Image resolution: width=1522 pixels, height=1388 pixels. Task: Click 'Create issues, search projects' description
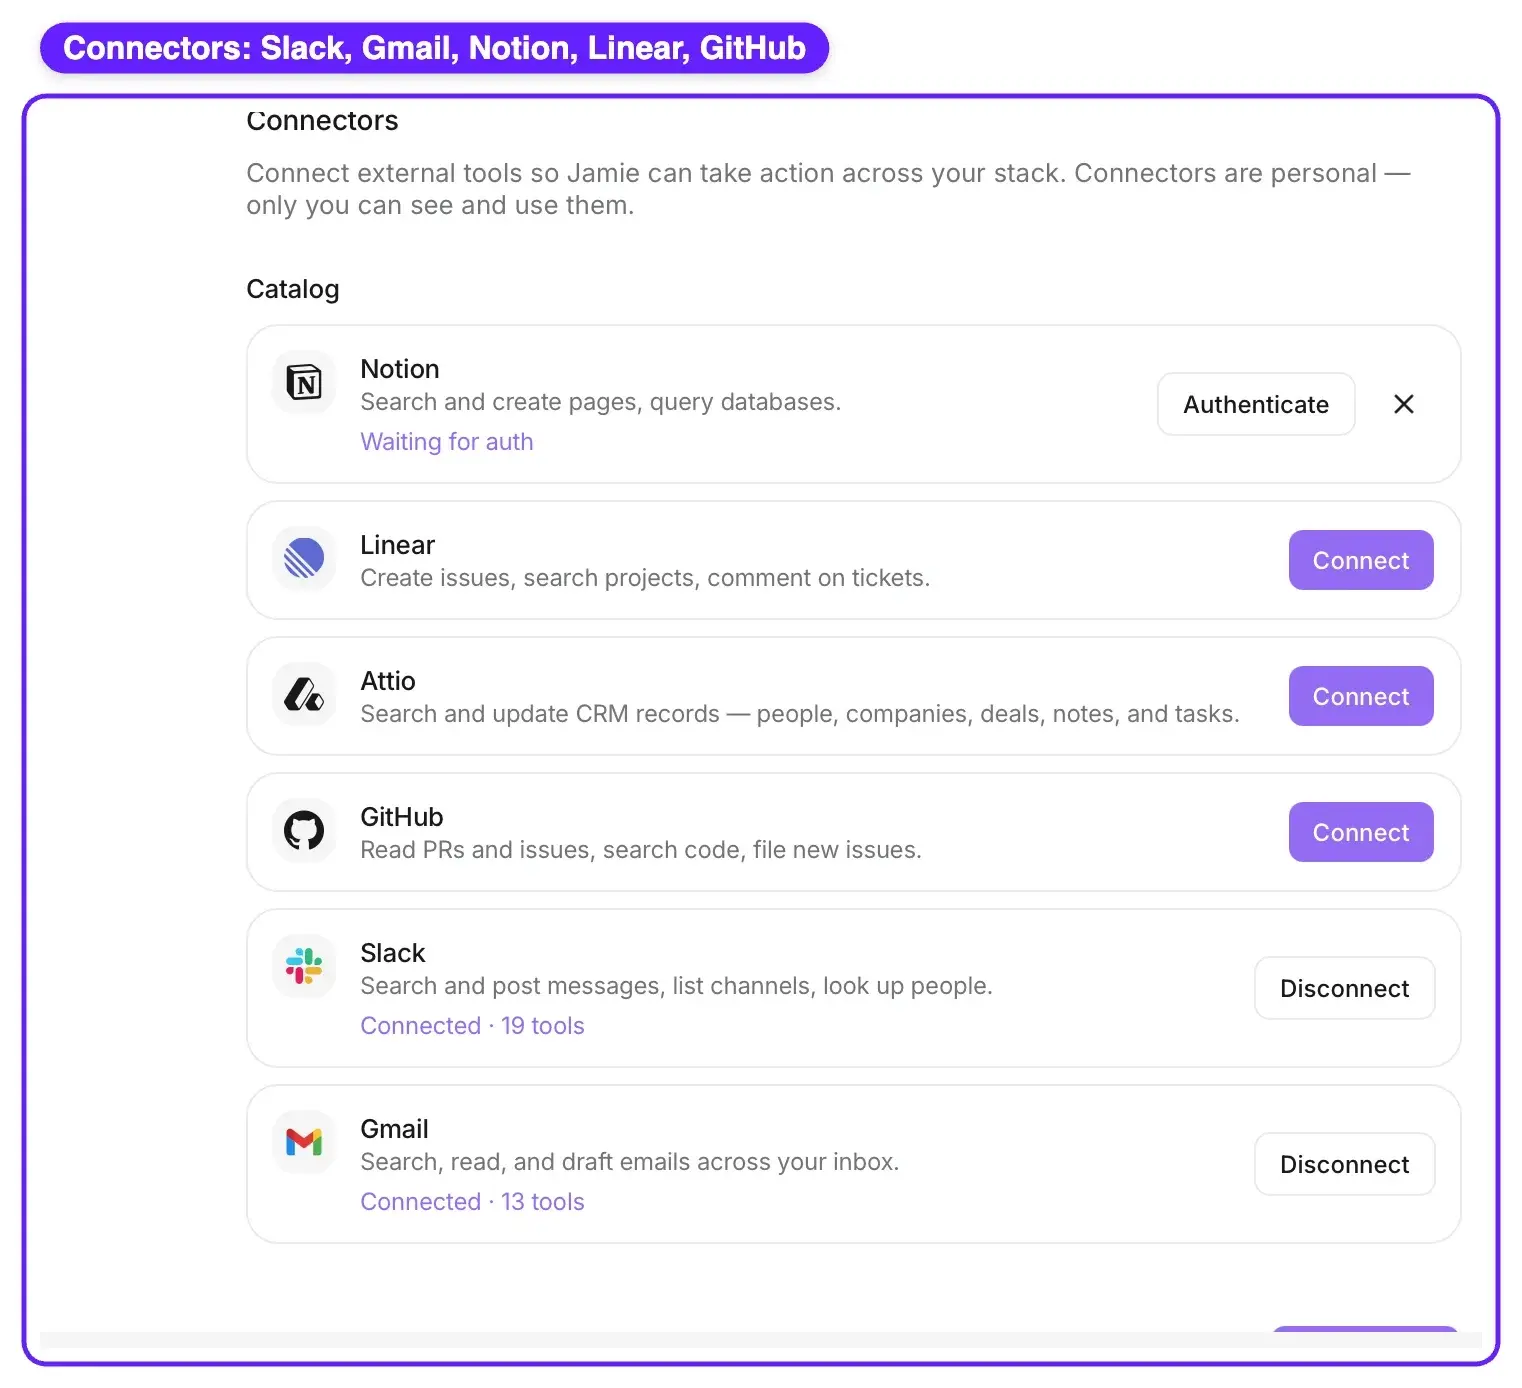645,578
